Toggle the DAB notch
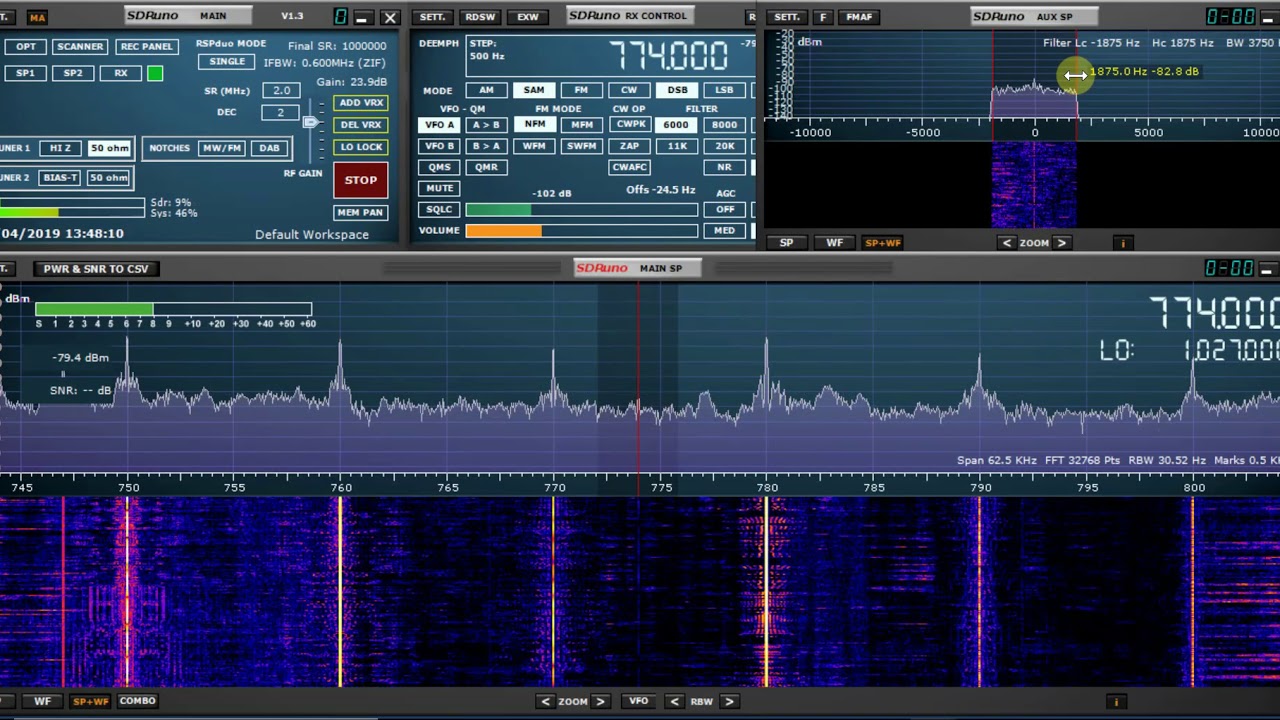 coord(270,148)
